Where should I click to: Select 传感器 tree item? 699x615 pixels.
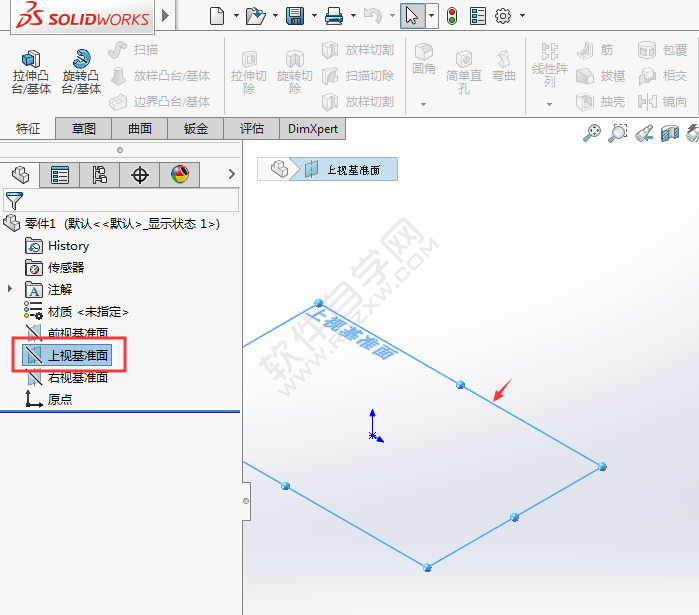coord(54,267)
